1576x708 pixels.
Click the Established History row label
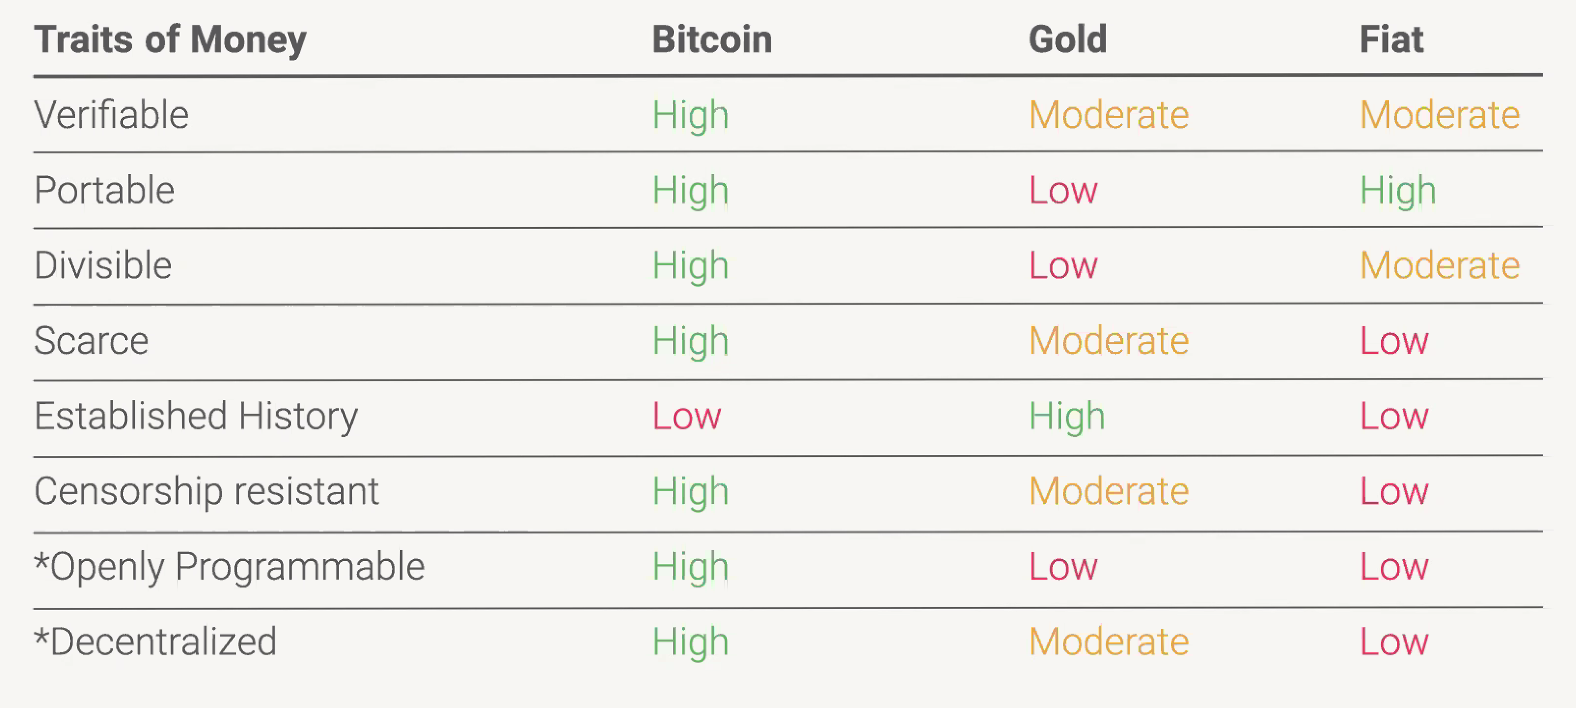(x=196, y=416)
